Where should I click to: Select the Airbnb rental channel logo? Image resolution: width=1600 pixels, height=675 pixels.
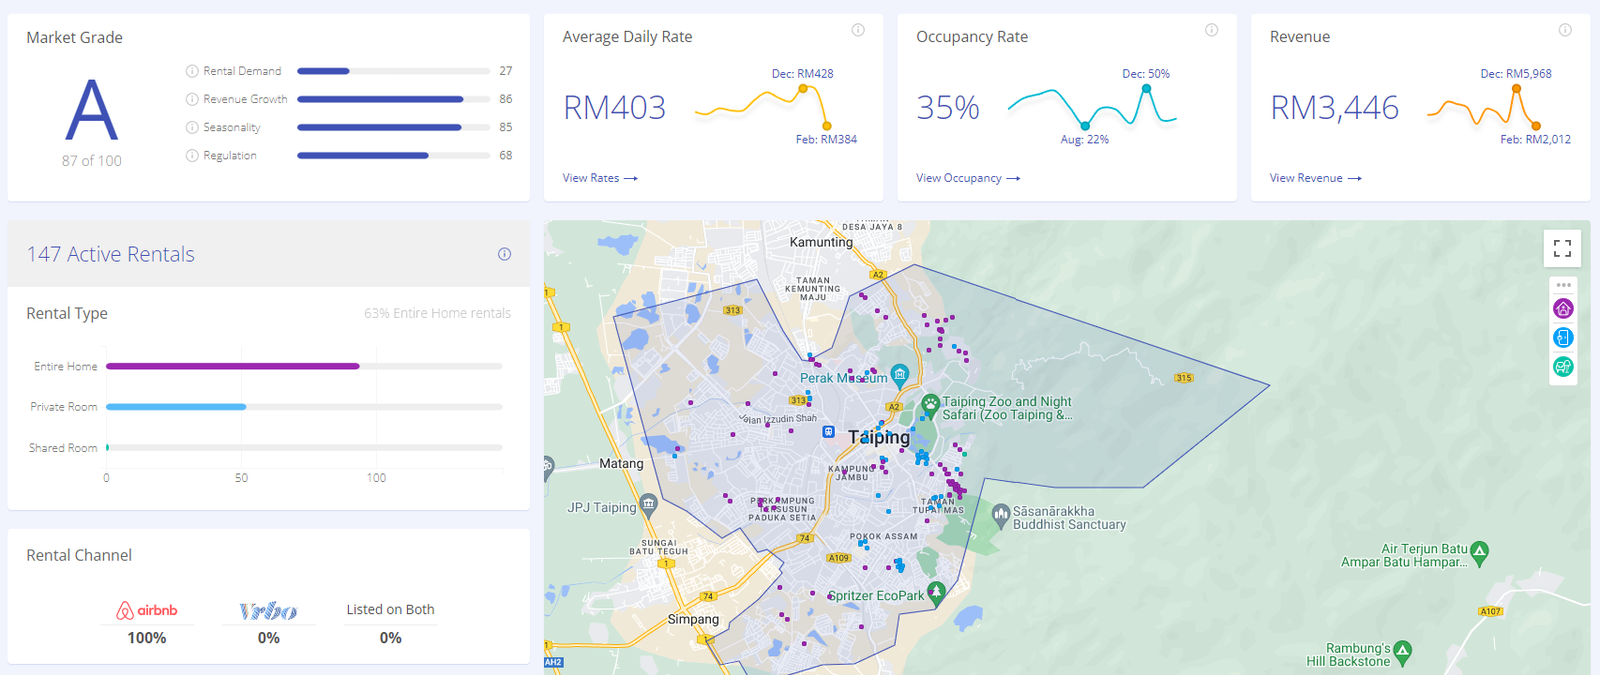tap(147, 610)
